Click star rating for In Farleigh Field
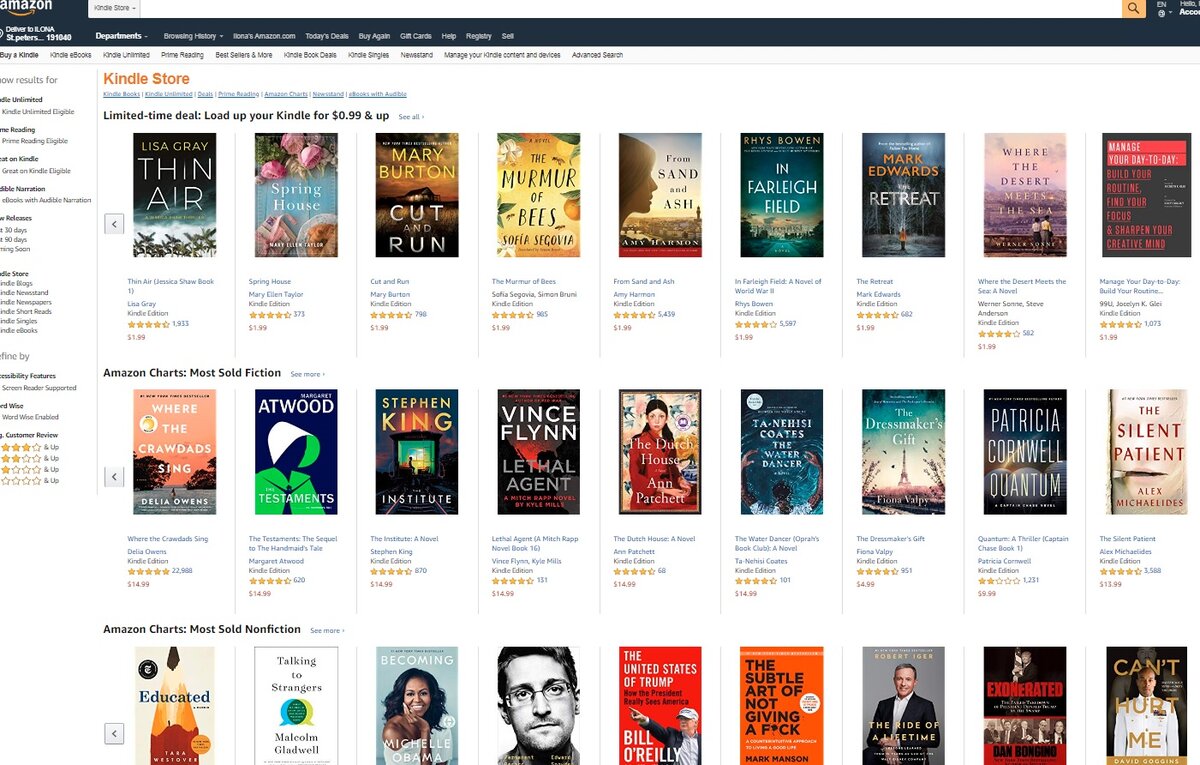This screenshot has height=765, width=1200. pyautogui.click(x=755, y=324)
